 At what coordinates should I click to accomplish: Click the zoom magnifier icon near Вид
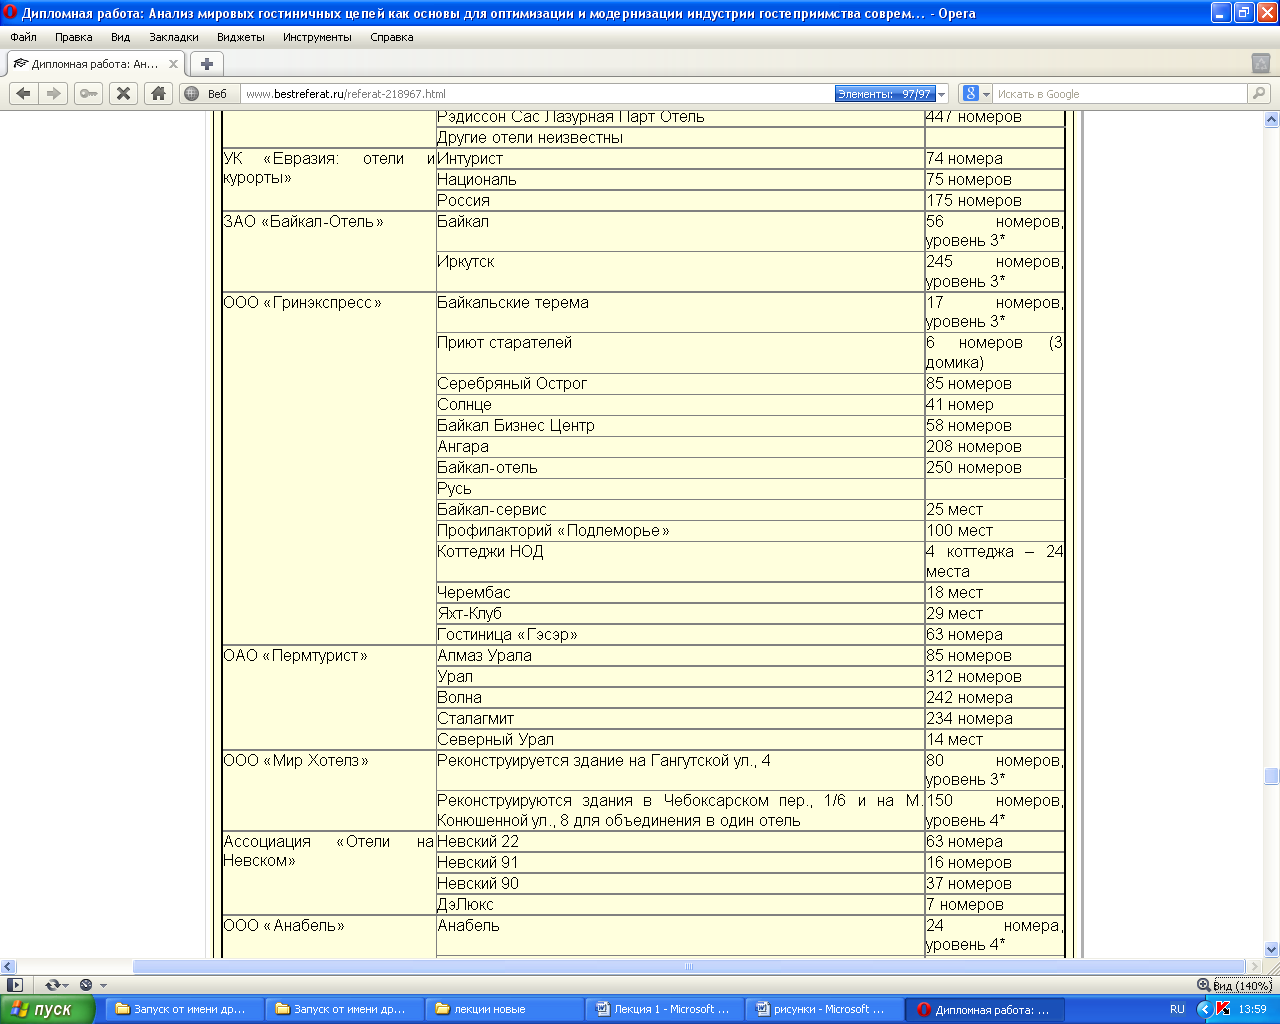point(1204,985)
